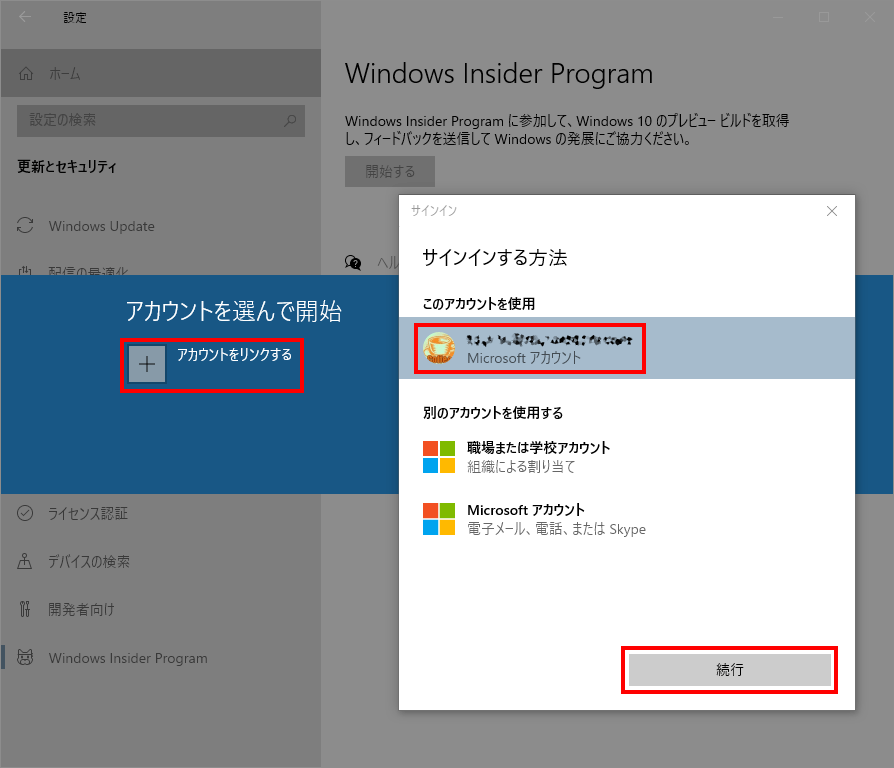The image size is (894, 768).
Task: Click the search magnifier icon
Action: coord(290,120)
